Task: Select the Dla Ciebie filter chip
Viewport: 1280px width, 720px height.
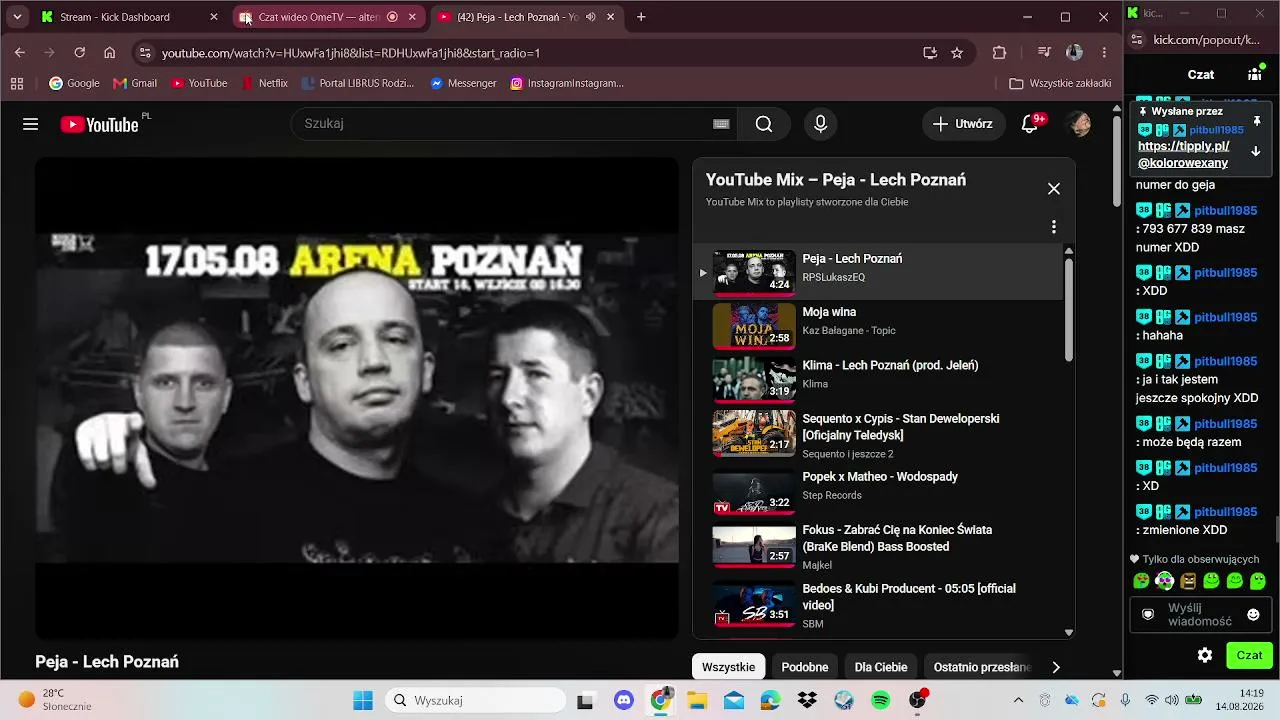Action: point(881,667)
